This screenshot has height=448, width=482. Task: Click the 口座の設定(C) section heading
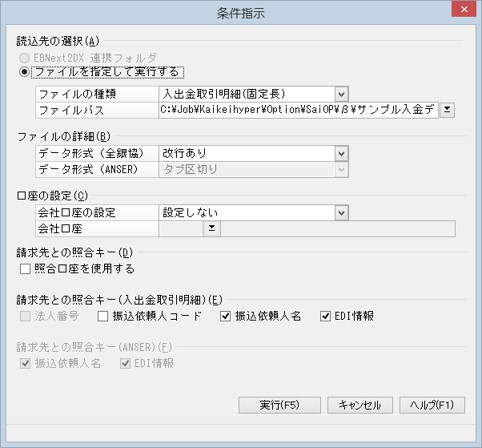tap(52, 196)
